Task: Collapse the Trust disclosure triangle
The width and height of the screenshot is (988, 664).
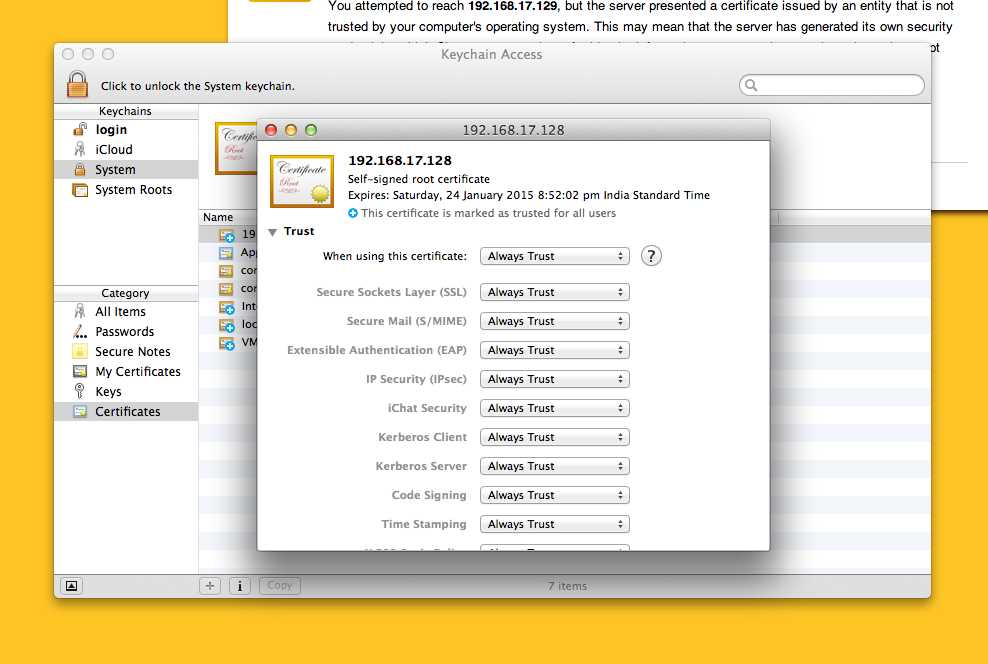Action: tap(273, 232)
